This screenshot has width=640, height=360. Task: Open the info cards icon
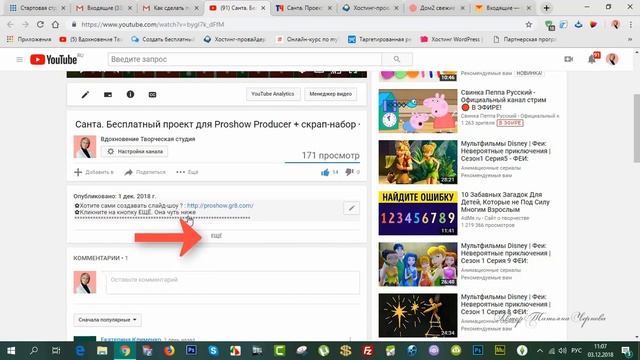pos(130,94)
